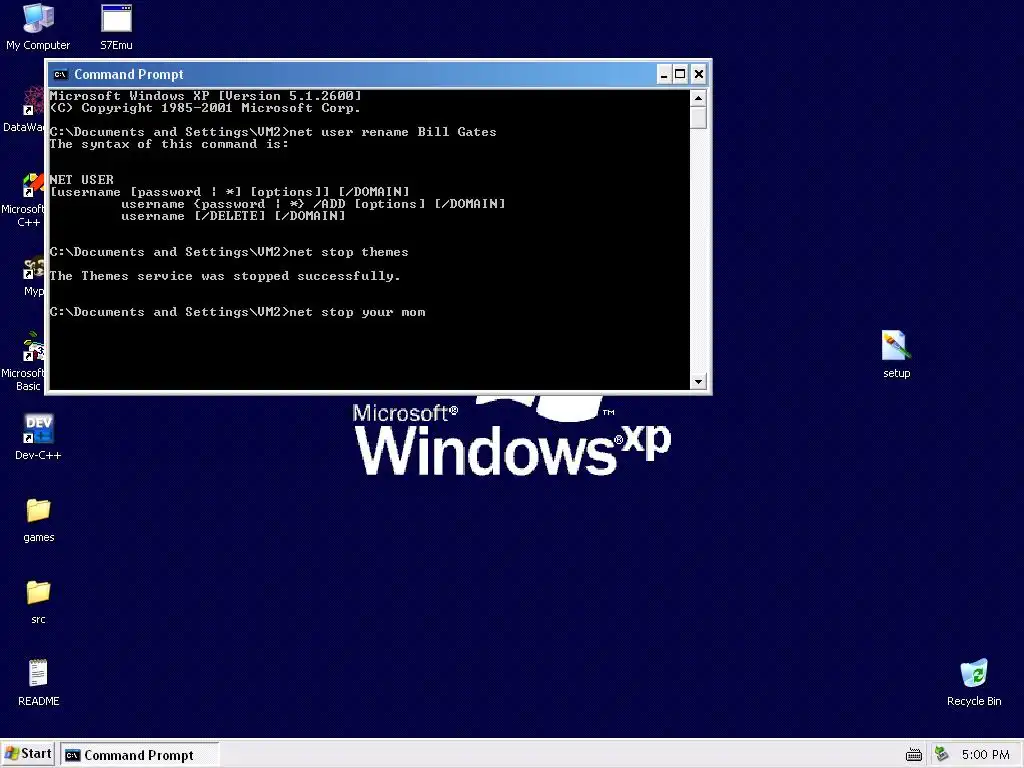Click the 'NET USER' syntax heading
The height and width of the screenshot is (768, 1024).
click(82, 180)
